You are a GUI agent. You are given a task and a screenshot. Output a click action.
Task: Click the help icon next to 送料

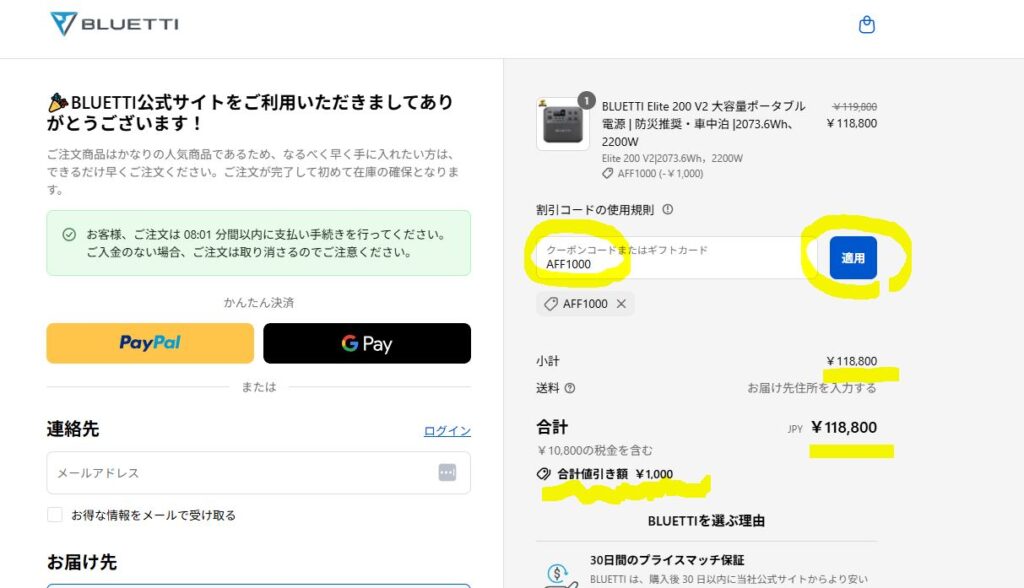click(569, 388)
